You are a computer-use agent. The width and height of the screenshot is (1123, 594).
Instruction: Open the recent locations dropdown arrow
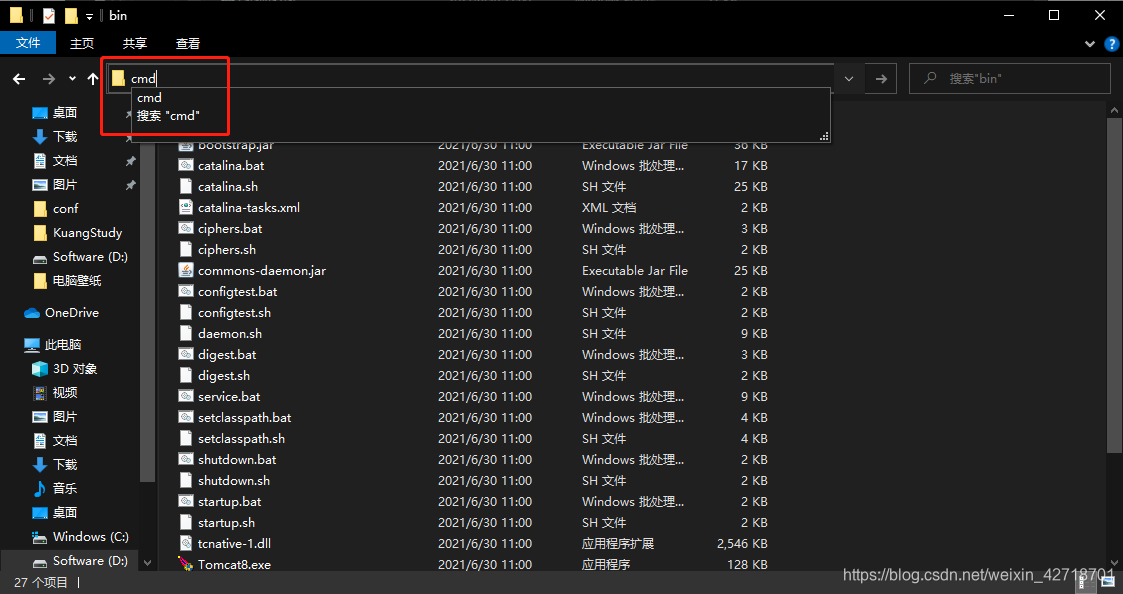[72, 79]
